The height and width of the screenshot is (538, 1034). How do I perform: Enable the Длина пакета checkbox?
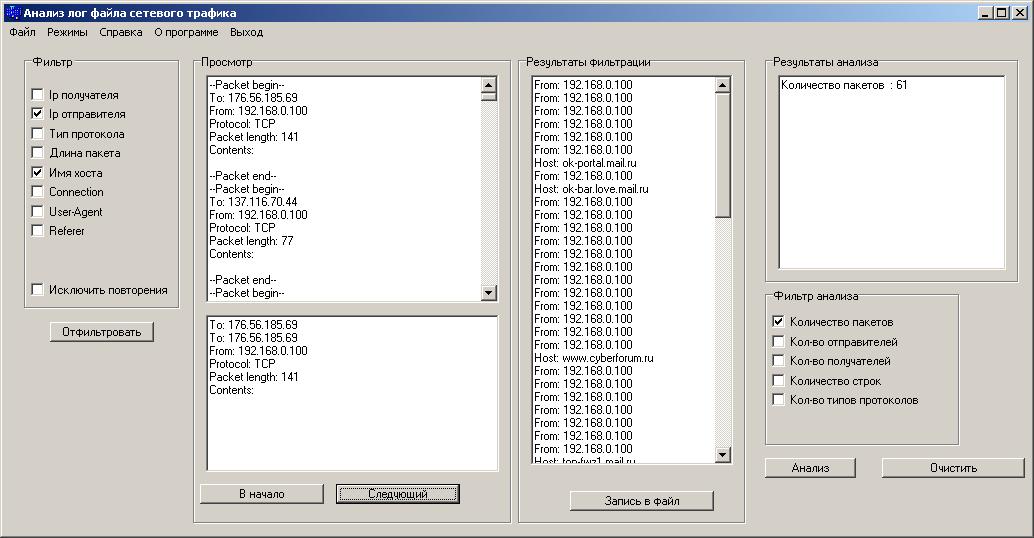(38, 152)
